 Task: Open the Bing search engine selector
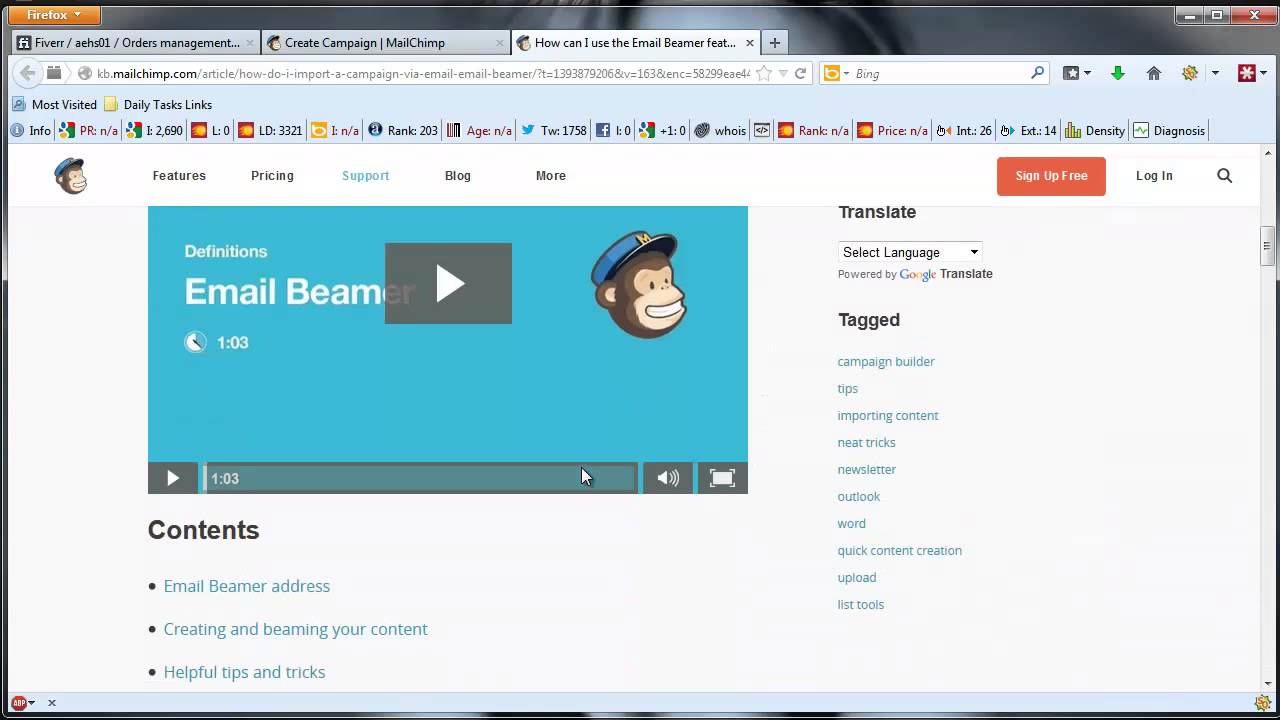click(x=835, y=73)
